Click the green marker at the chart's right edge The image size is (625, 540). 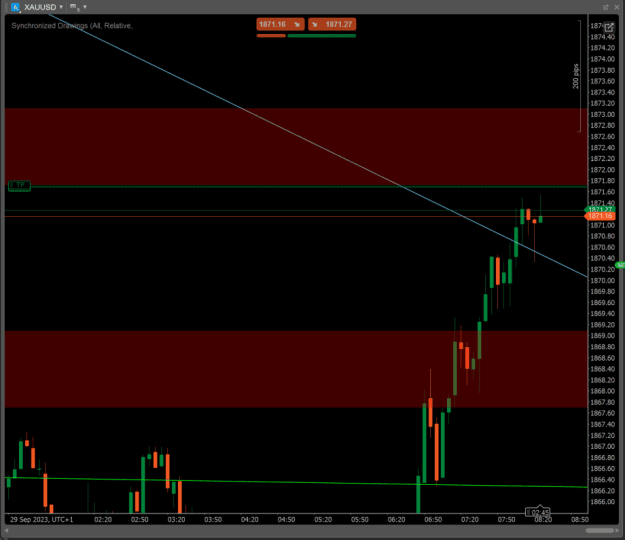coord(620,265)
